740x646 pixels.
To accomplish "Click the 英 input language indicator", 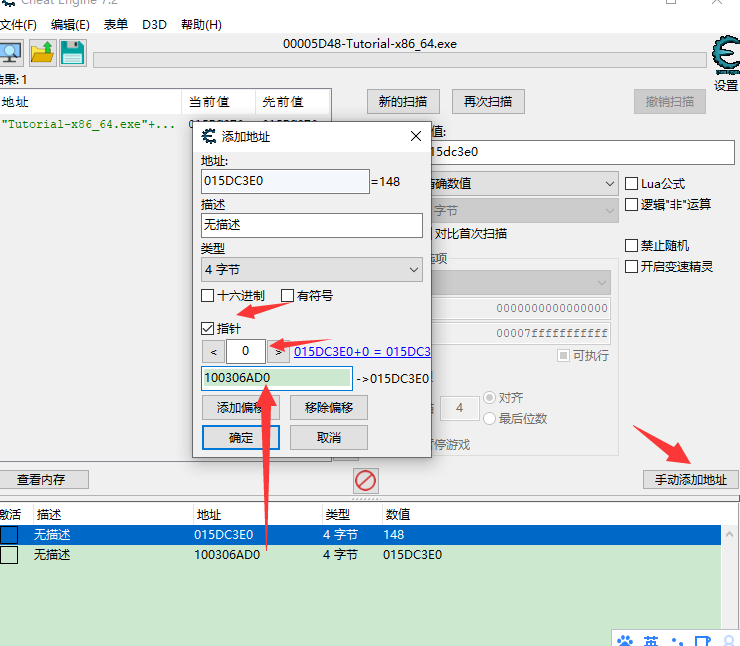I will pyautogui.click(x=651, y=640).
